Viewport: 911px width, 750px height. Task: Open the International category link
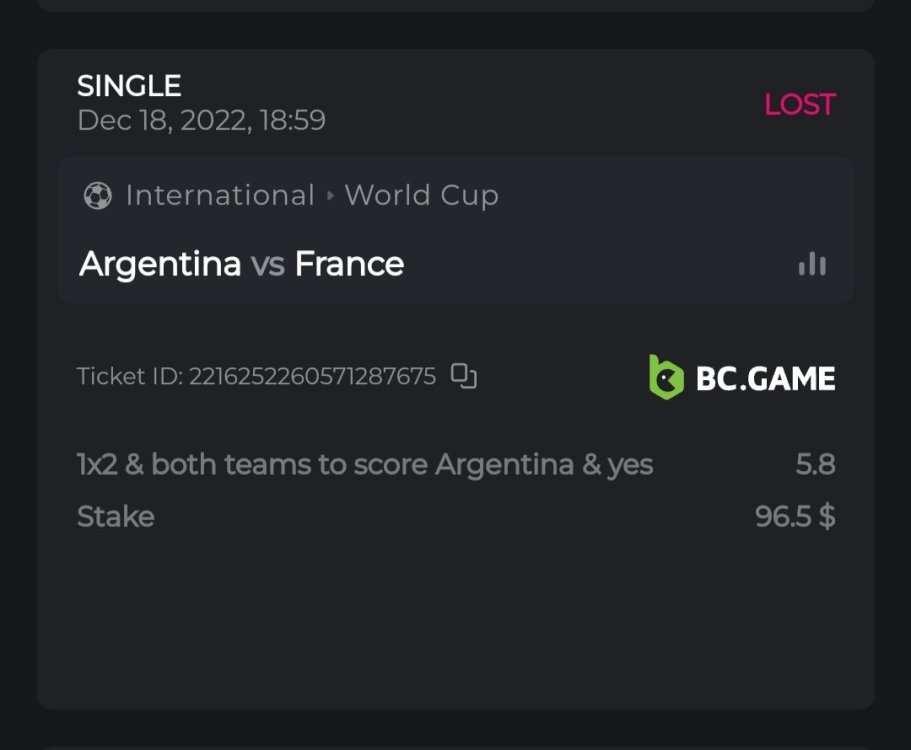tap(220, 196)
